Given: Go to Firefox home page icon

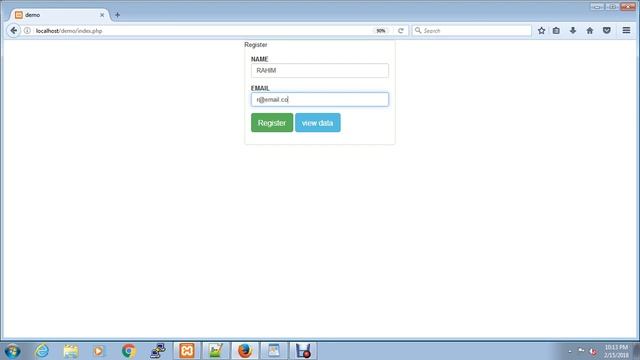Looking at the screenshot, I should (x=590, y=31).
